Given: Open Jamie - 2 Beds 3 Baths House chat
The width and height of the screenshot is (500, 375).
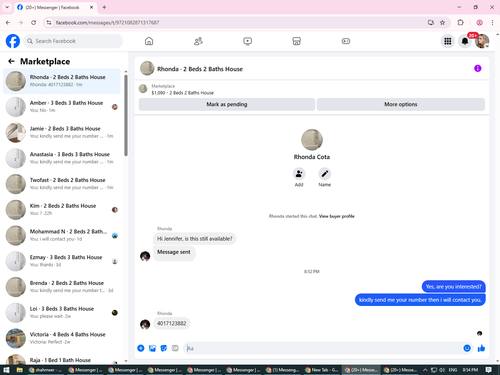Looking at the screenshot, I should 62,132.
